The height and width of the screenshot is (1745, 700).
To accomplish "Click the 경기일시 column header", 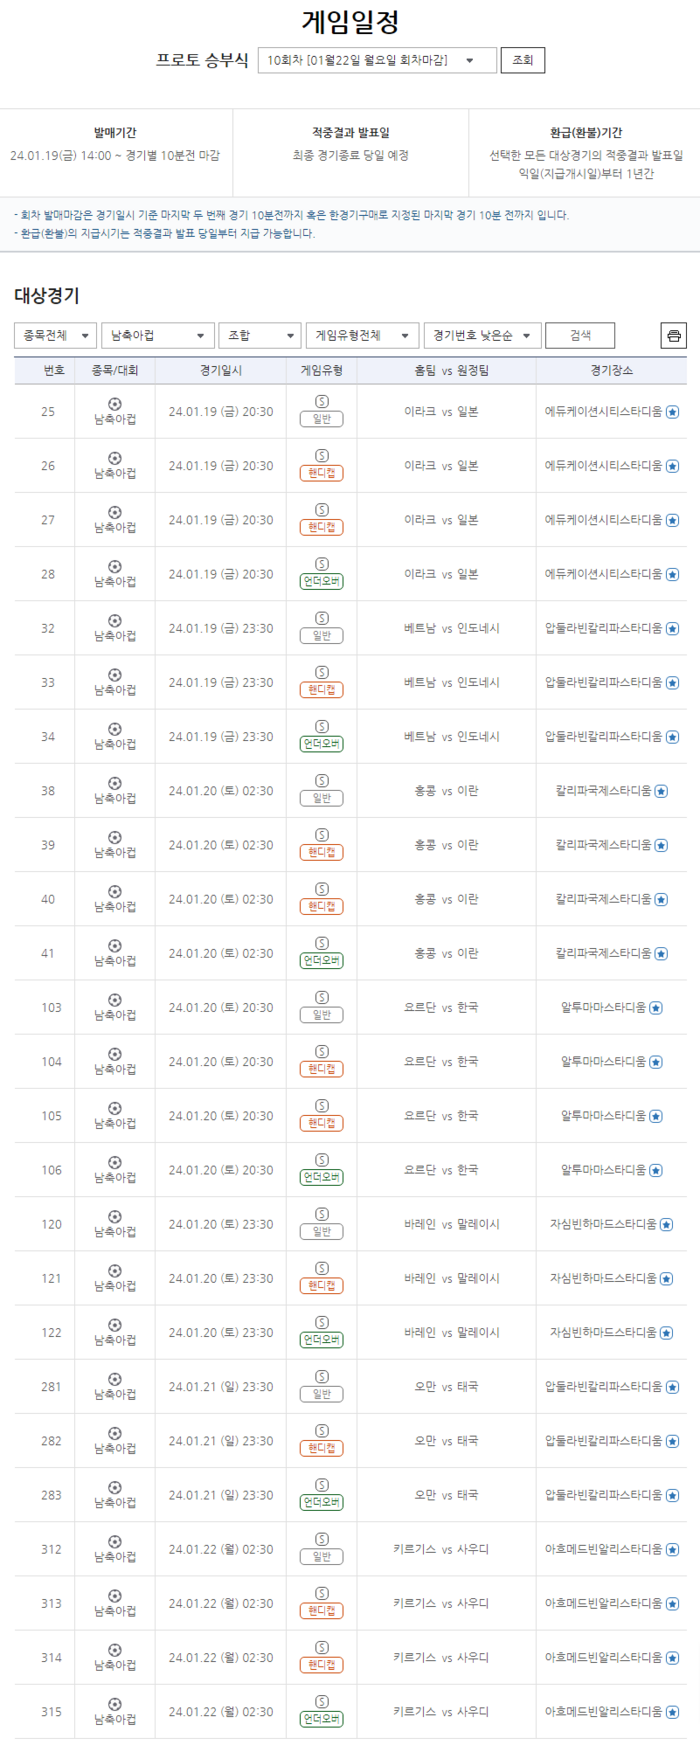I will (220, 371).
